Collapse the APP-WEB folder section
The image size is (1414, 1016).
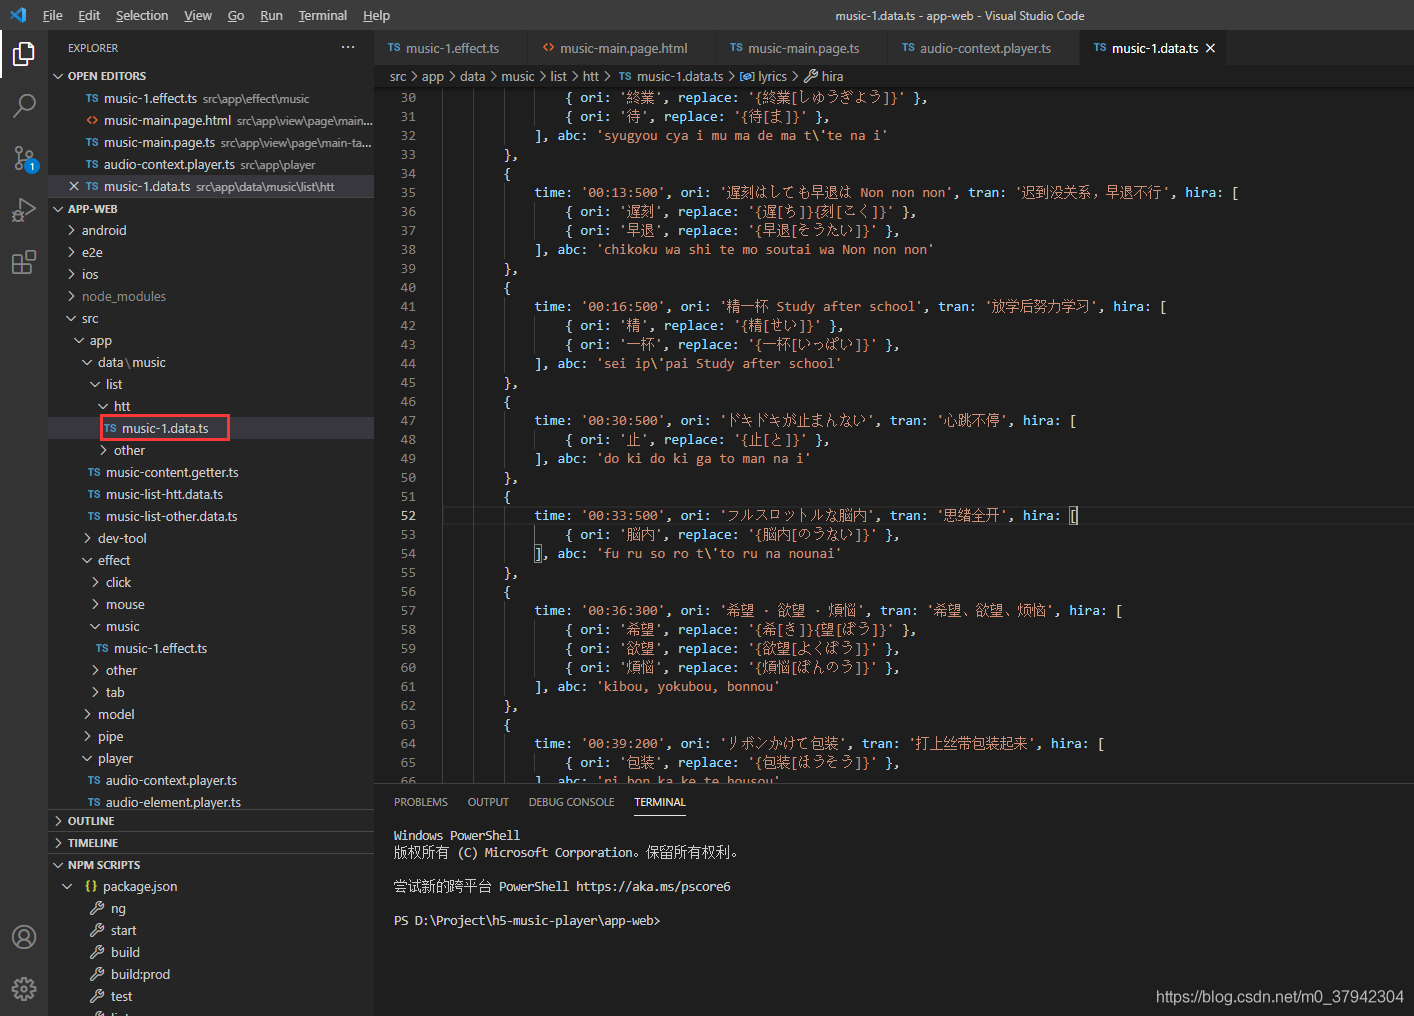point(58,209)
